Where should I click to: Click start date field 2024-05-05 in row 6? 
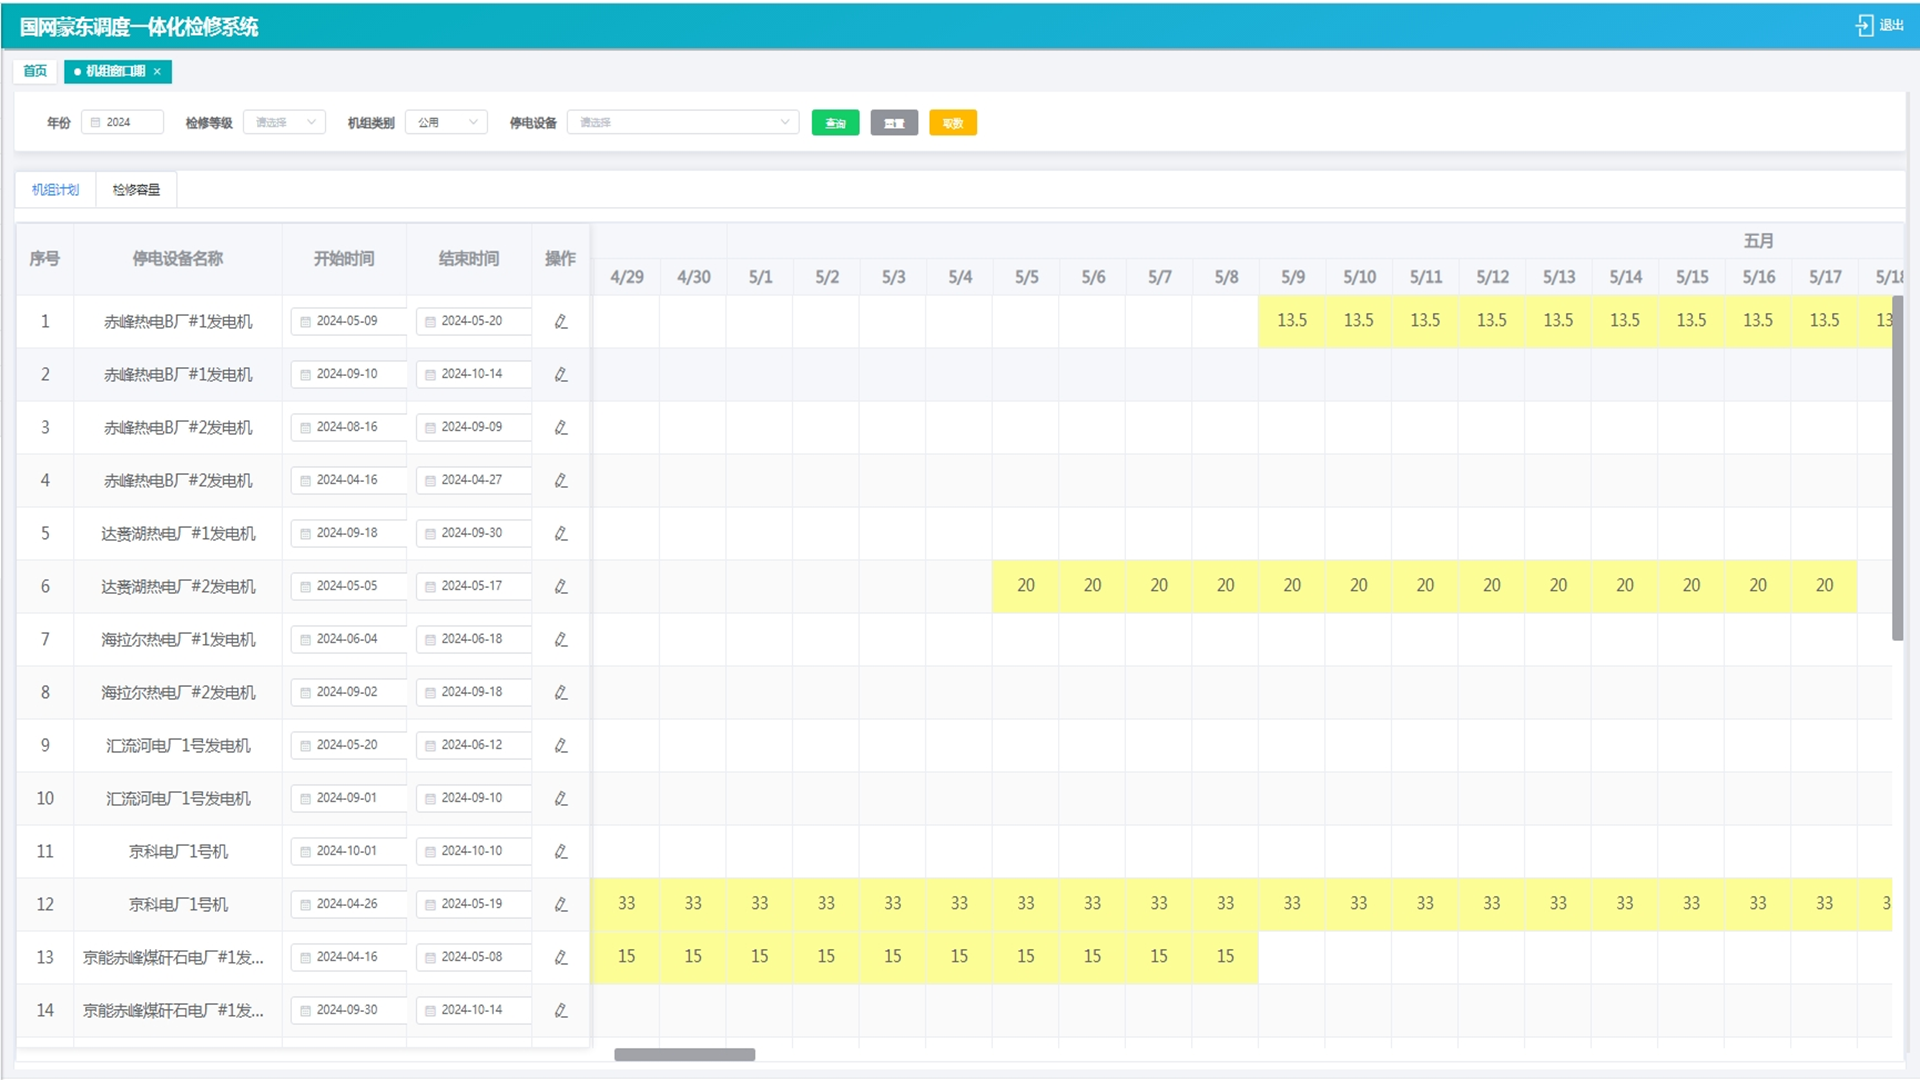click(x=347, y=586)
